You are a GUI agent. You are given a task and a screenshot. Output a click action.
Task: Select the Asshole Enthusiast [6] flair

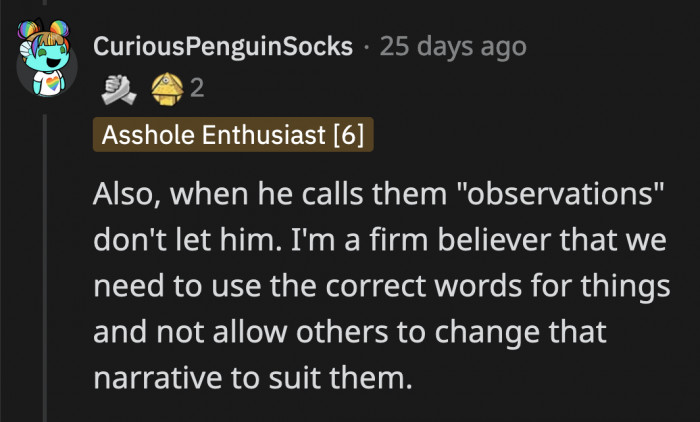(x=233, y=134)
